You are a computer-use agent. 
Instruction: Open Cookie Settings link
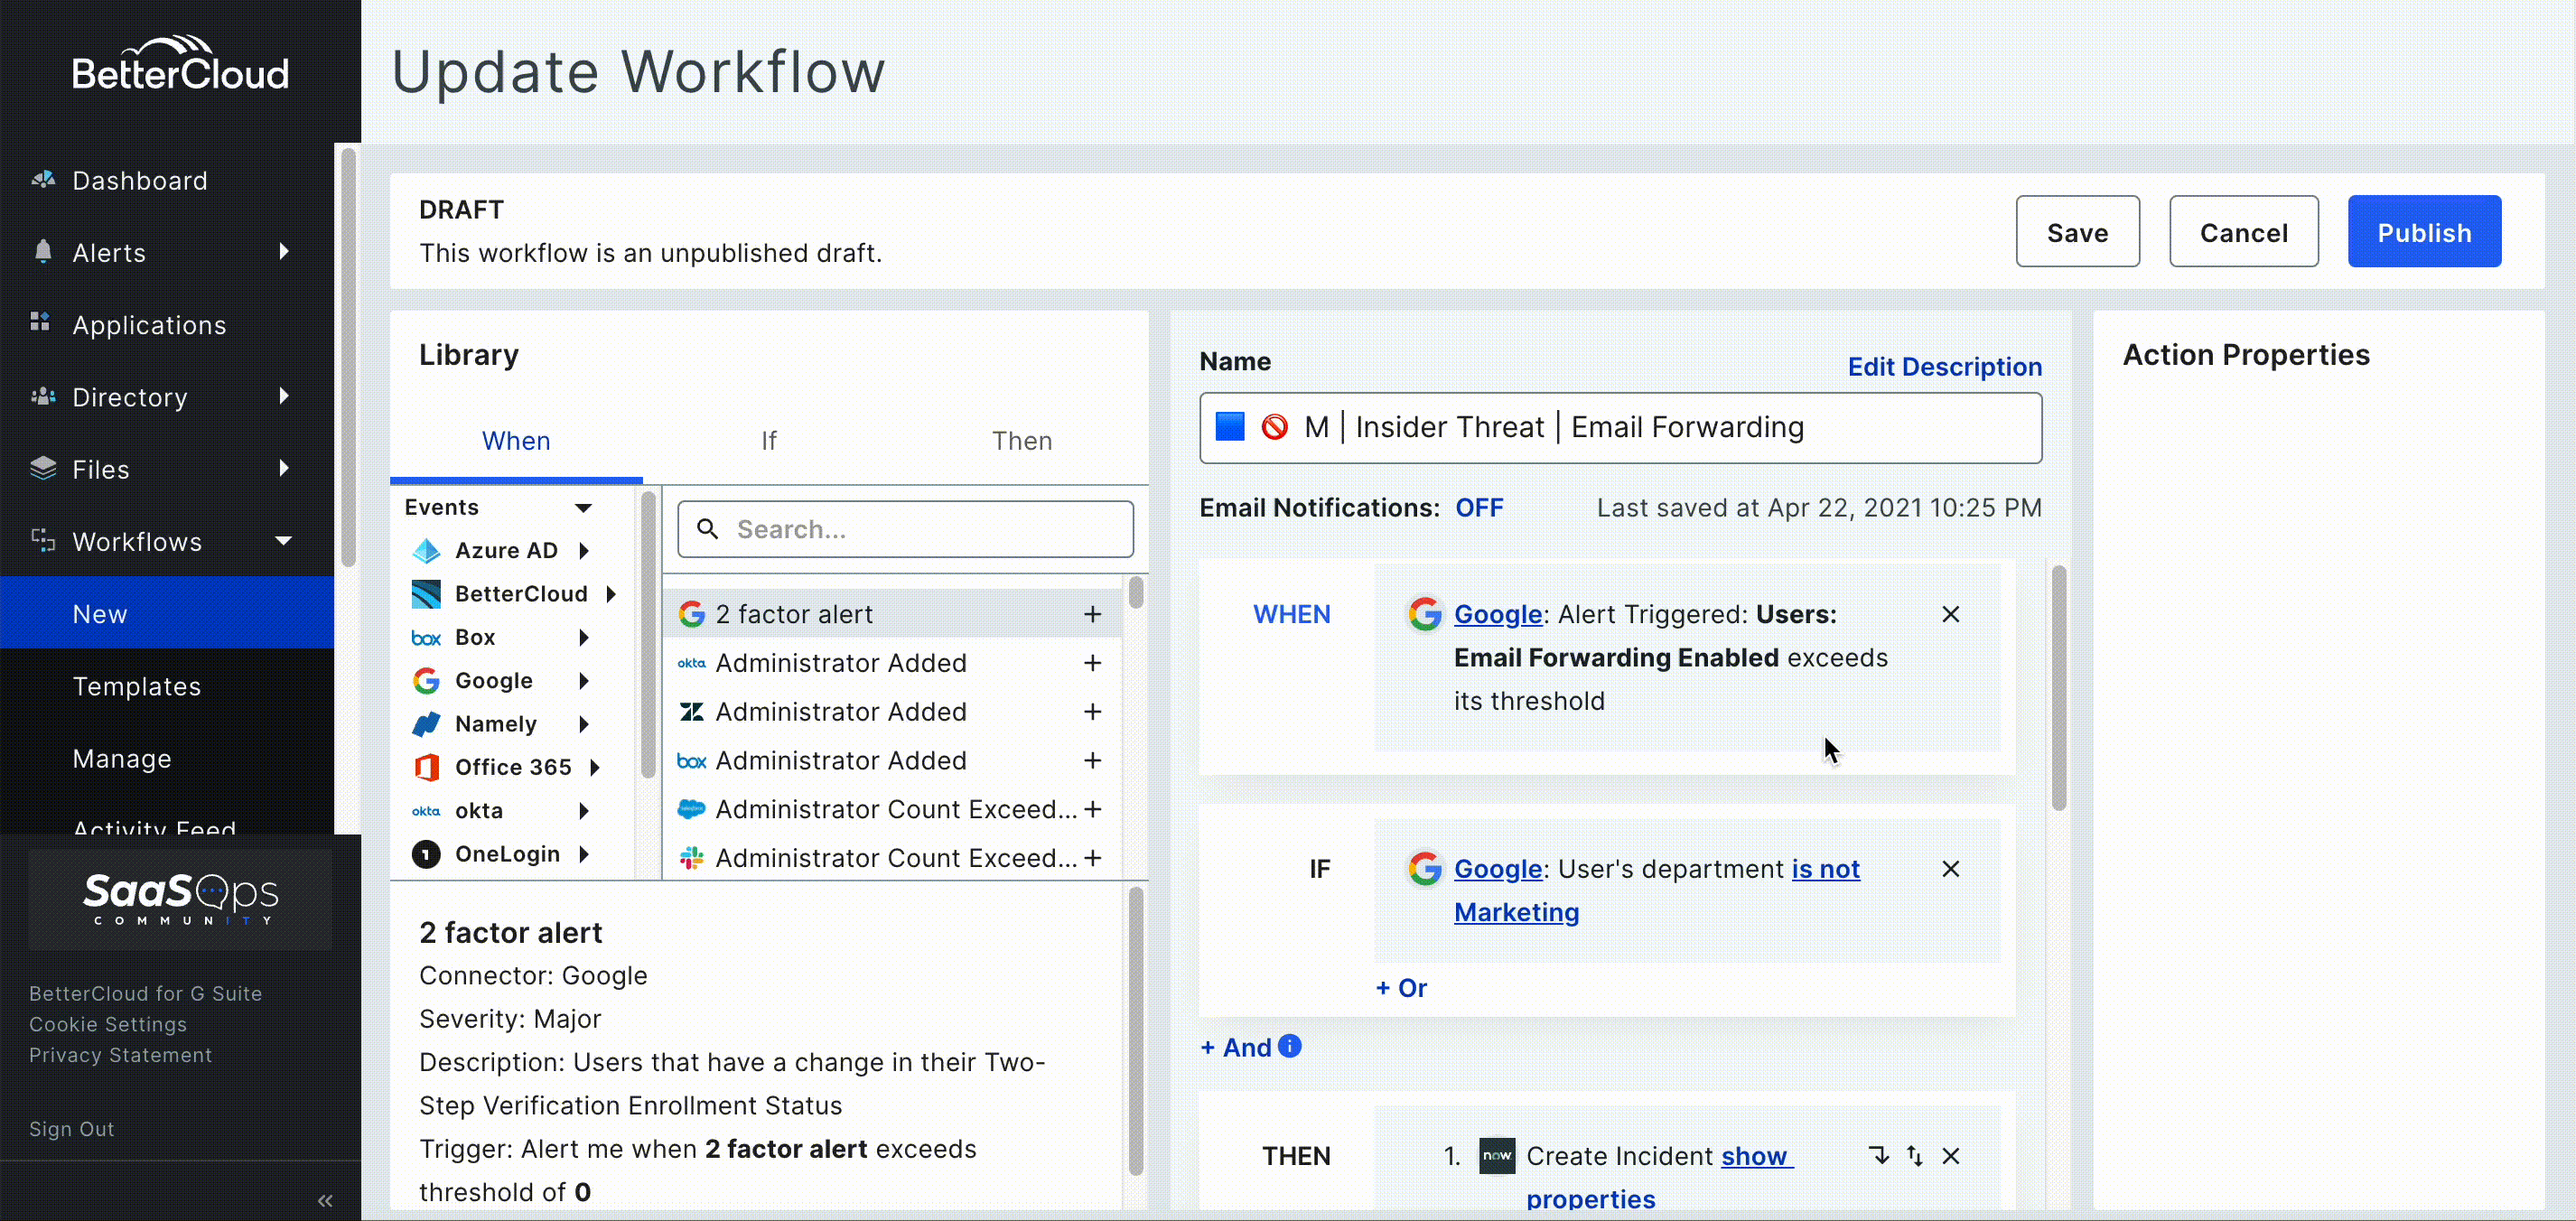pyautogui.click(x=108, y=1024)
